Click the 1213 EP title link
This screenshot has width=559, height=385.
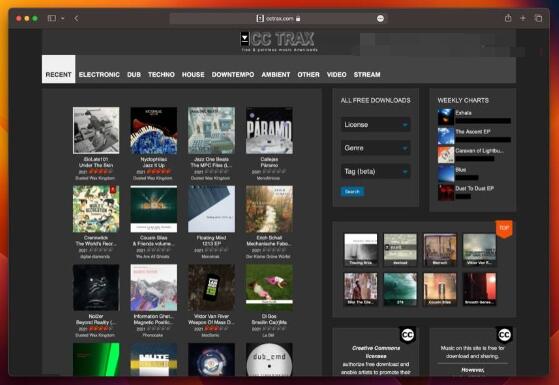[211, 244]
